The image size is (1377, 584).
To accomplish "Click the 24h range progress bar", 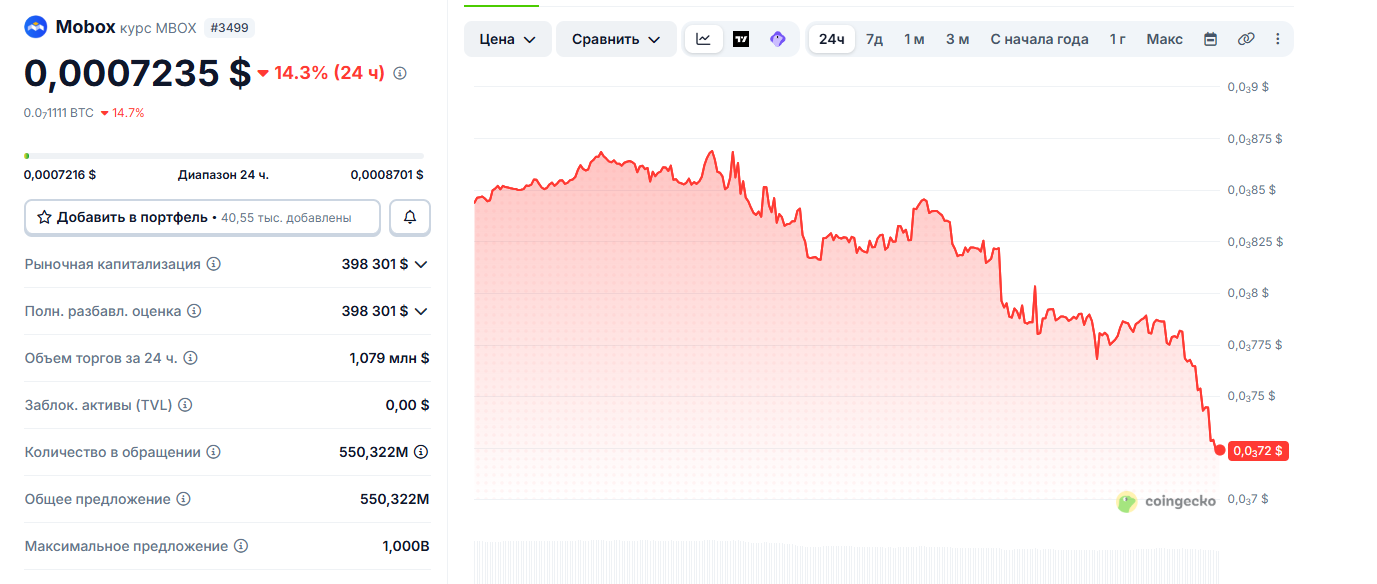I will tap(224, 156).
